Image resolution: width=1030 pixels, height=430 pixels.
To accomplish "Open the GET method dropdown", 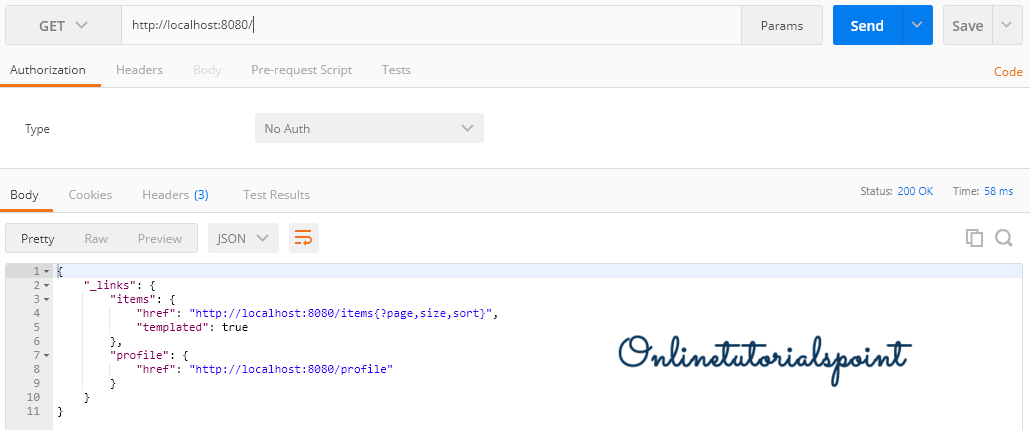I will 63,26.
